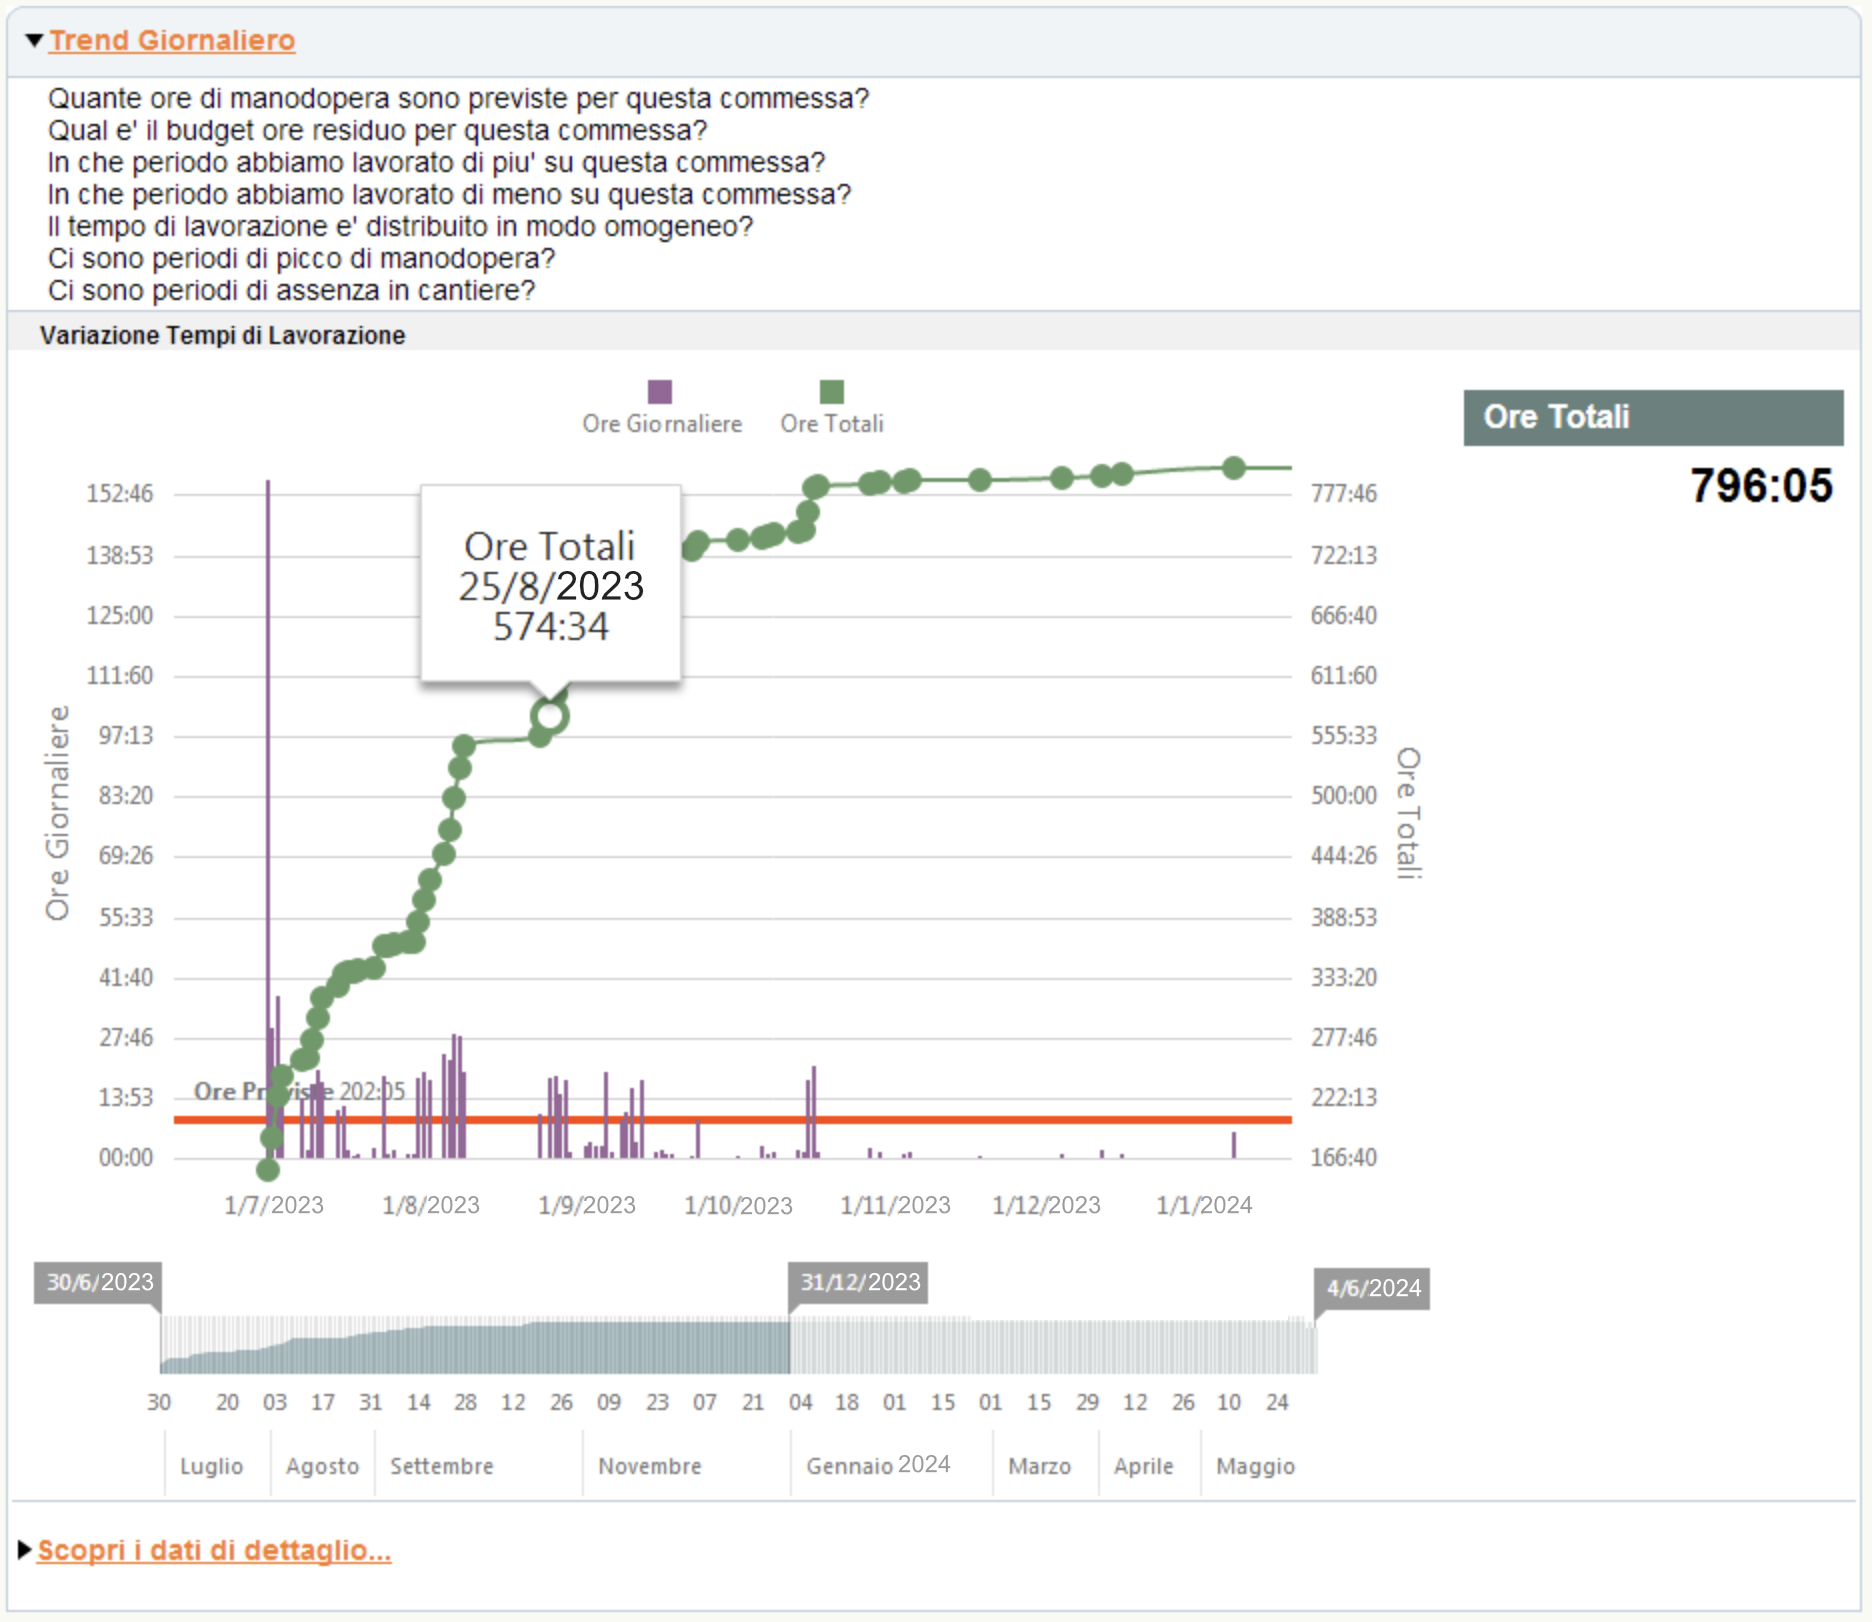The height and width of the screenshot is (1622, 1872).
Task: Click the Novembre month in range navigator
Action: (x=650, y=1466)
